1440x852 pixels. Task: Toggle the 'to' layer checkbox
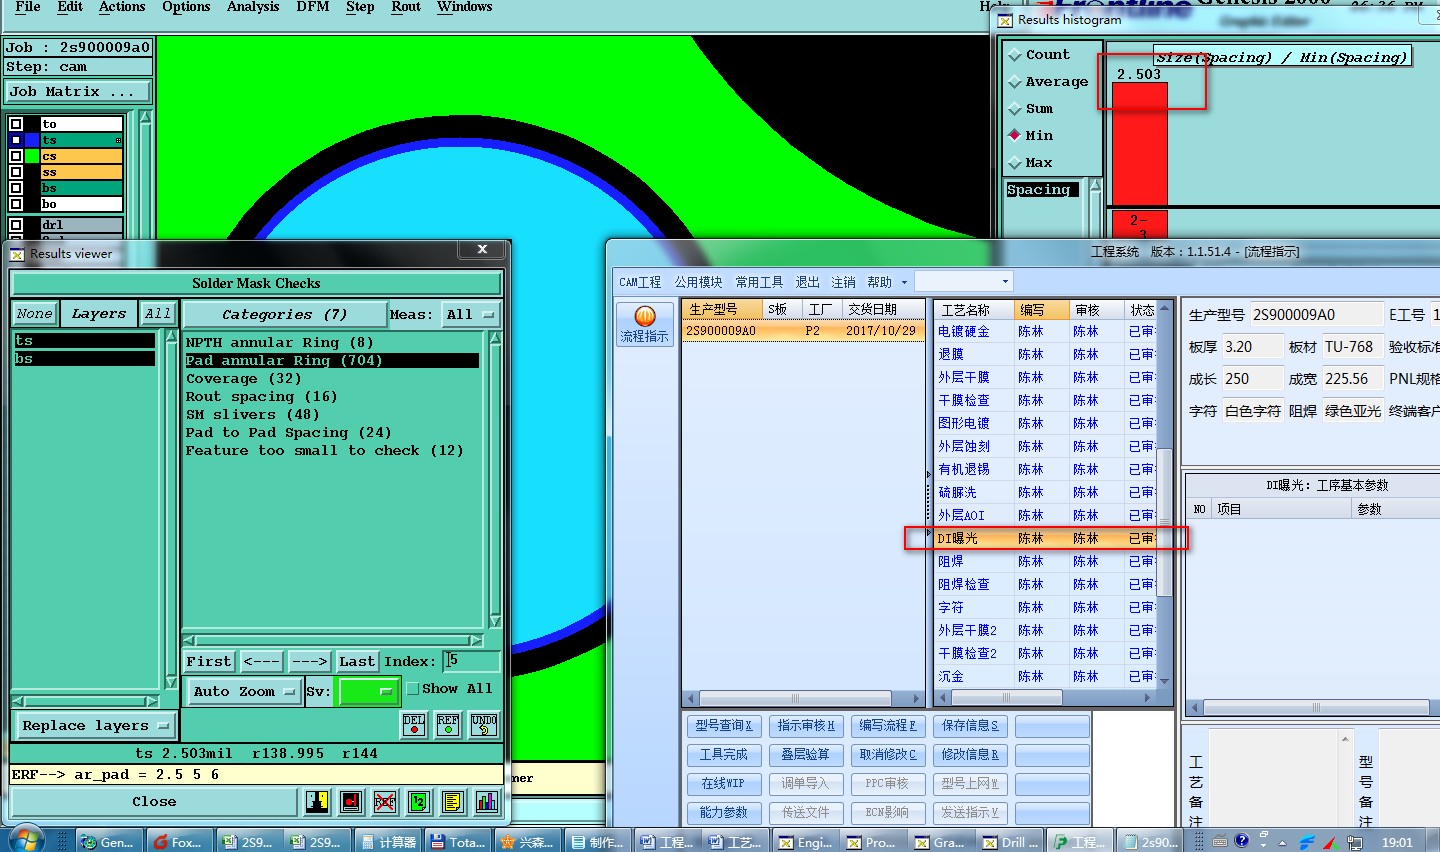tap(16, 124)
